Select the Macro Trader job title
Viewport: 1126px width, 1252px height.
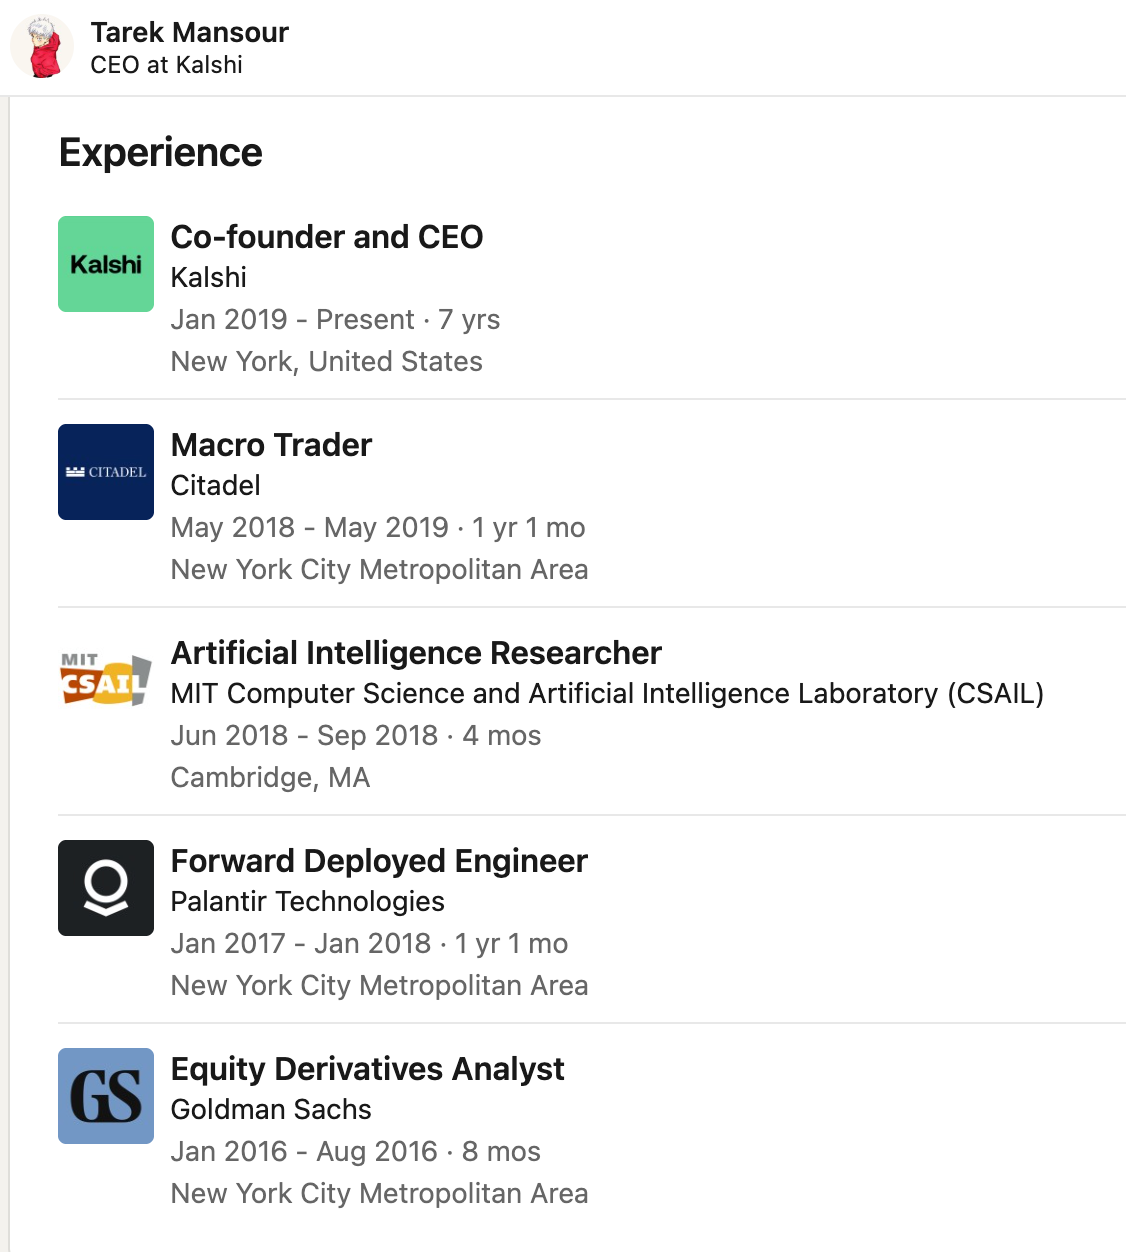pyautogui.click(x=271, y=445)
